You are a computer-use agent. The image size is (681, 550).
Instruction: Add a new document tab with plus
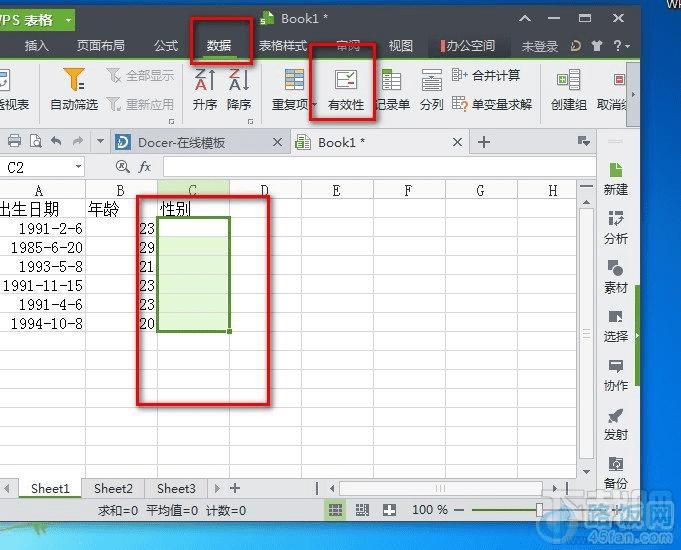(x=484, y=142)
